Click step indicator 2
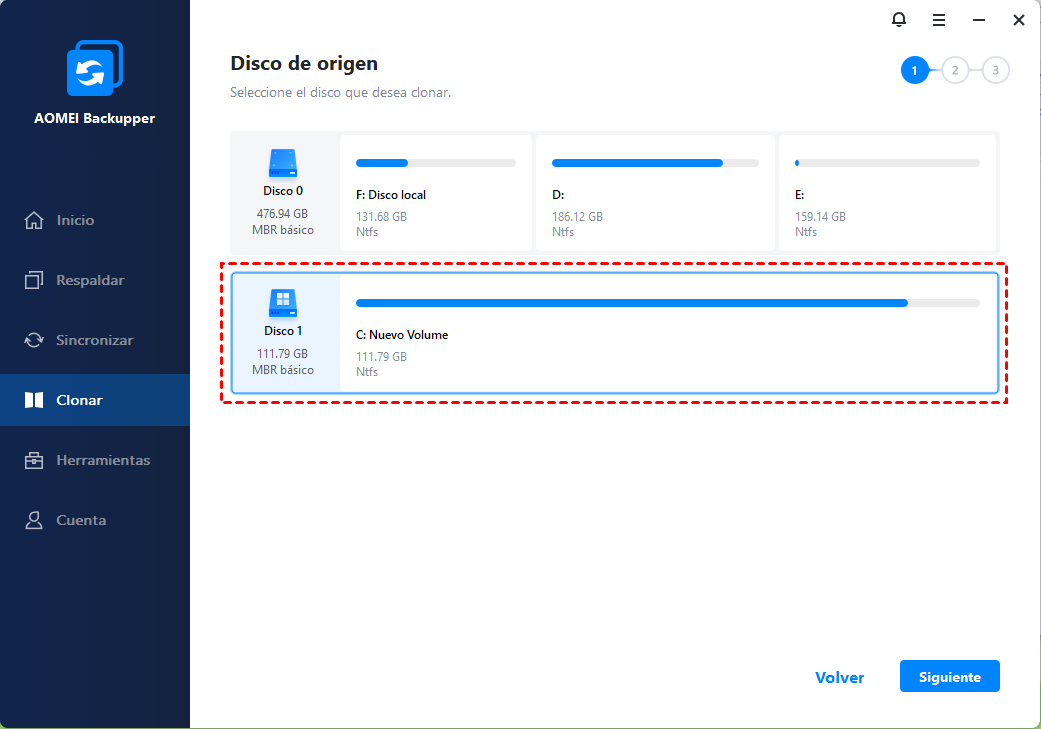 tap(955, 70)
